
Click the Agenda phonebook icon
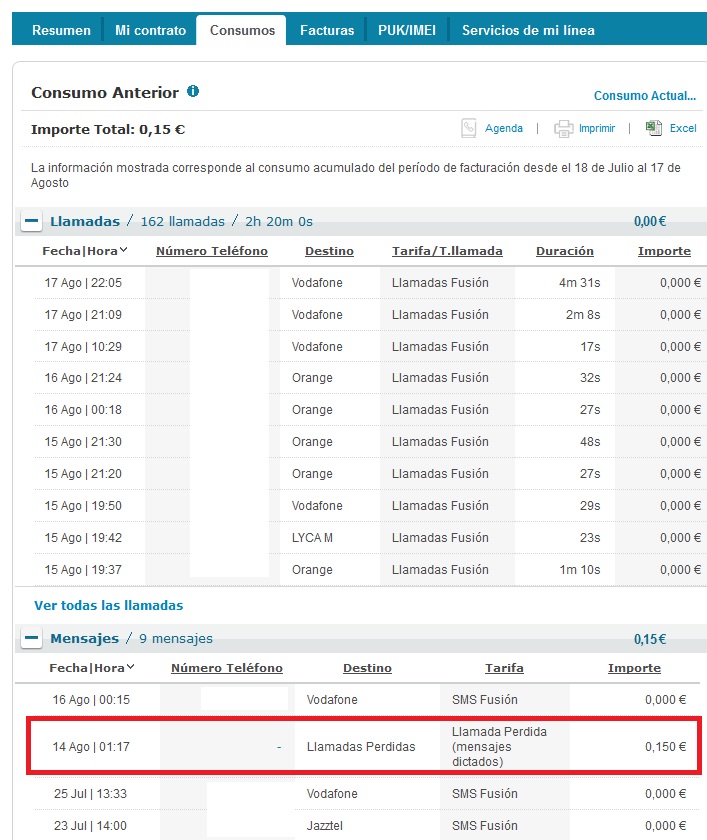(469, 128)
